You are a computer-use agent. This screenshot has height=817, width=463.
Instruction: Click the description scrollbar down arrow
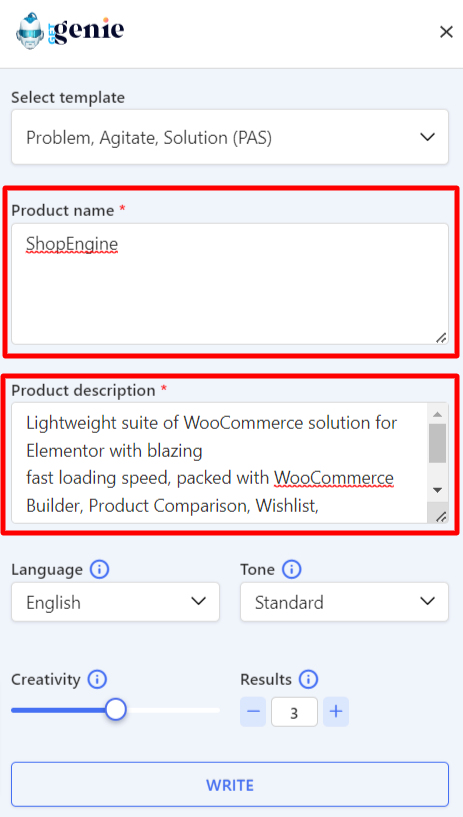click(x=437, y=490)
